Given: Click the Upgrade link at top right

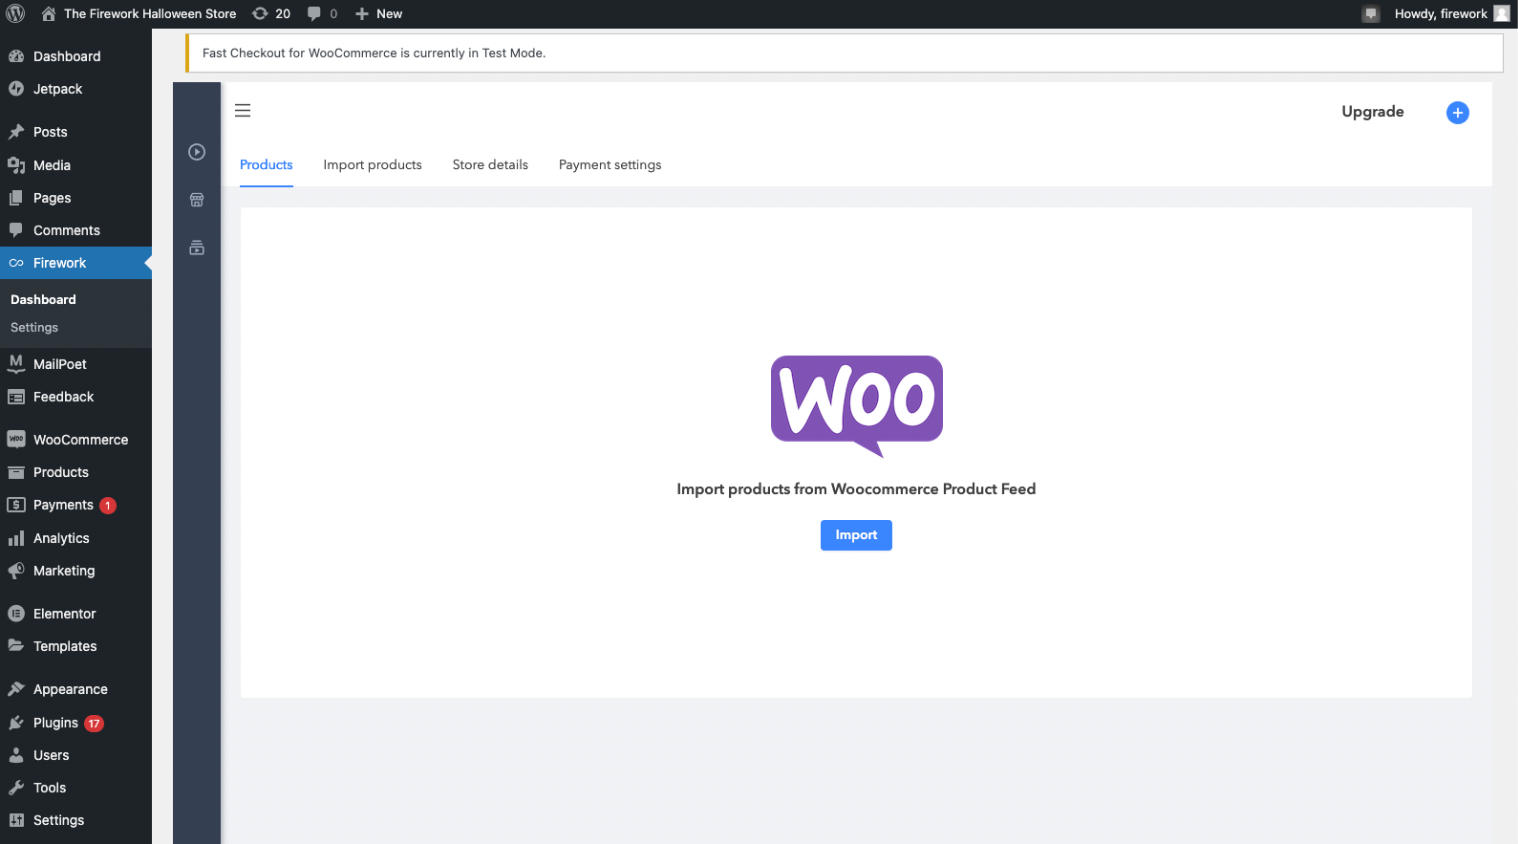Looking at the screenshot, I should (x=1372, y=111).
